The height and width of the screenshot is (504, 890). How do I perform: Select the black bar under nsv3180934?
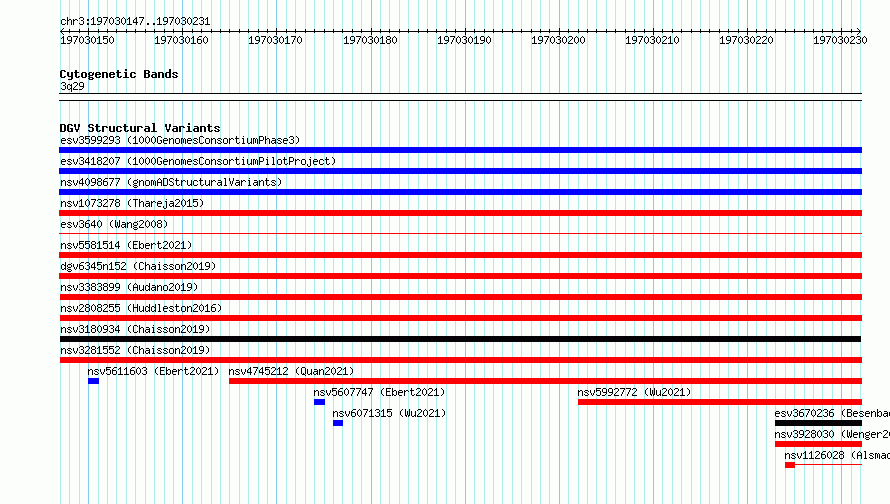[460, 339]
